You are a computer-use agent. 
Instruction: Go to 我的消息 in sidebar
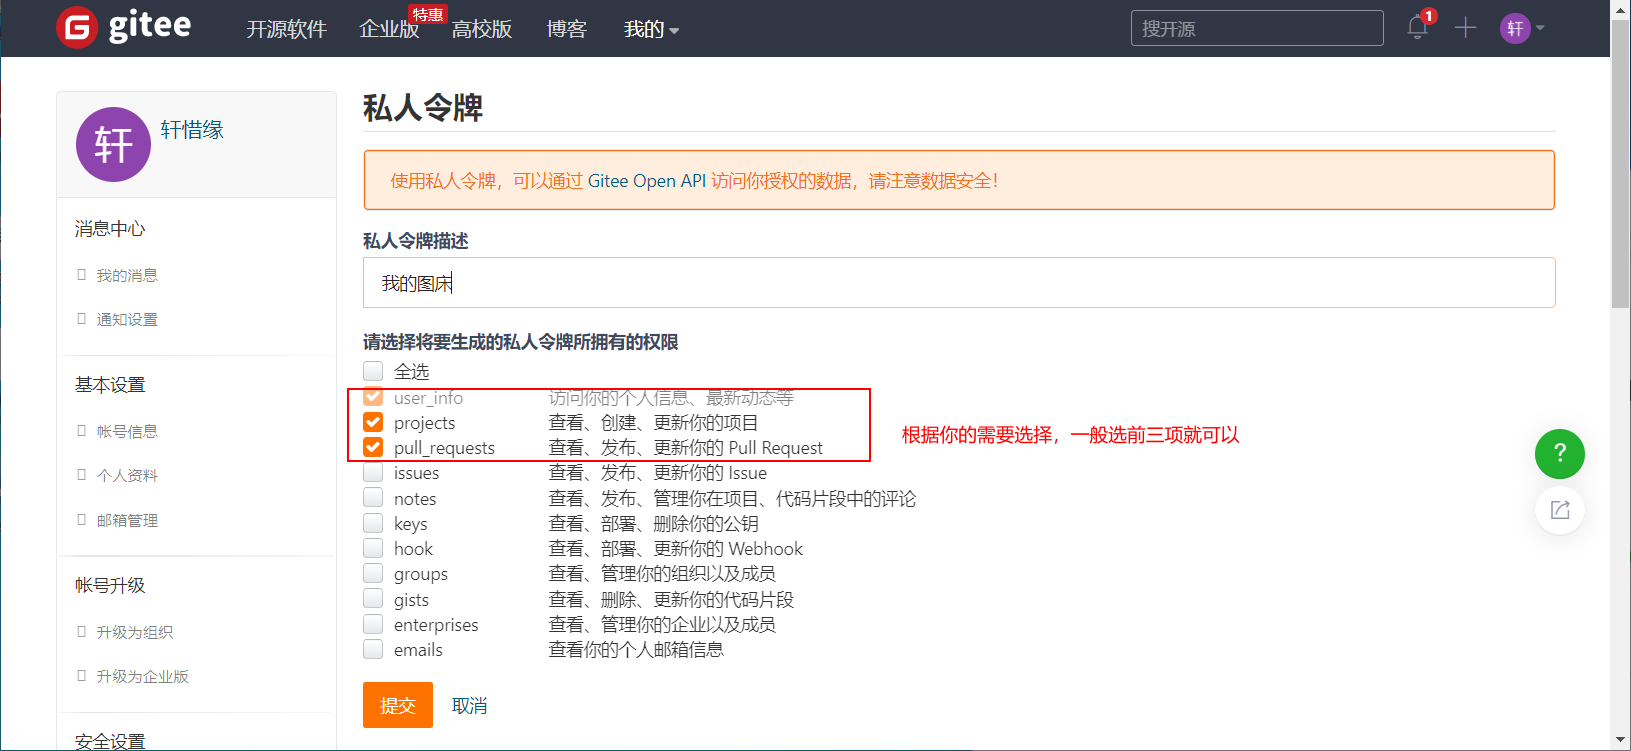coord(127,275)
